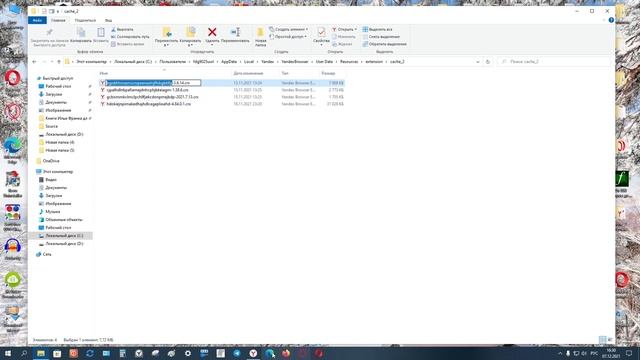The image size is (640, 360).
Task: Open Музыка in the navigation pane
Action: 53,211
